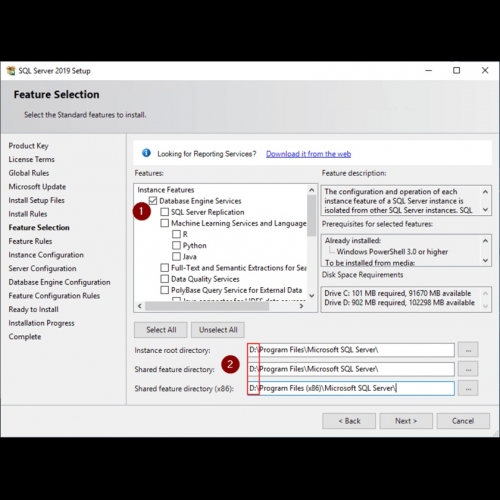500x500 pixels.
Task: Click the features list up scroll arrow
Action: pyautogui.click(x=312, y=190)
